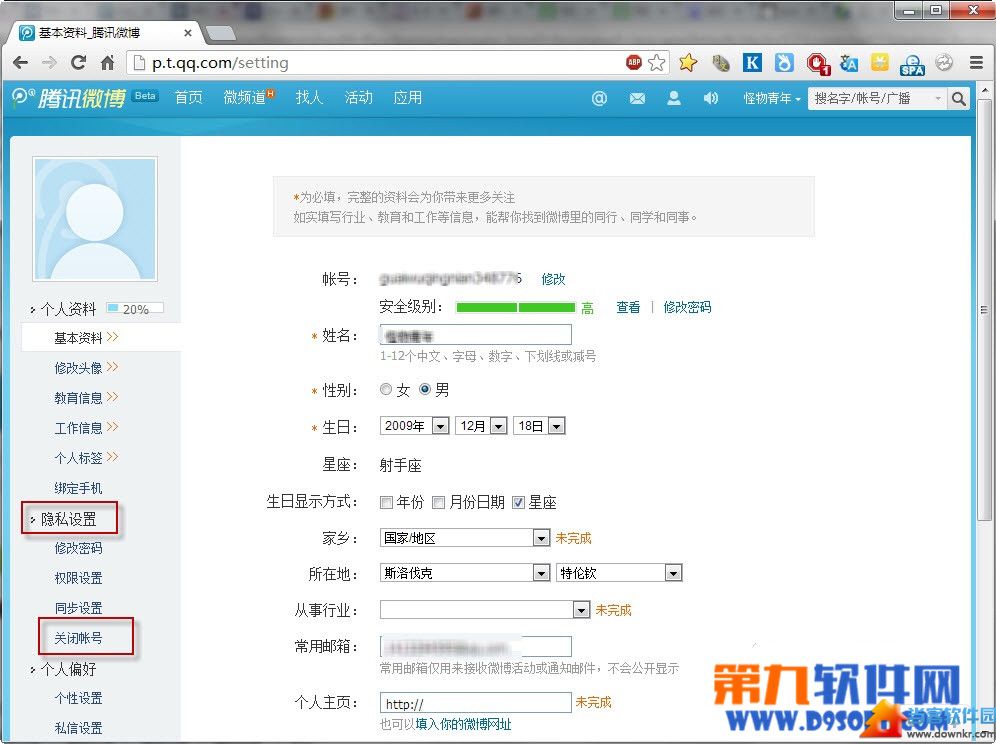Click the yellow star extension icon
This screenshot has height=744, width=996.
(688, 63)
